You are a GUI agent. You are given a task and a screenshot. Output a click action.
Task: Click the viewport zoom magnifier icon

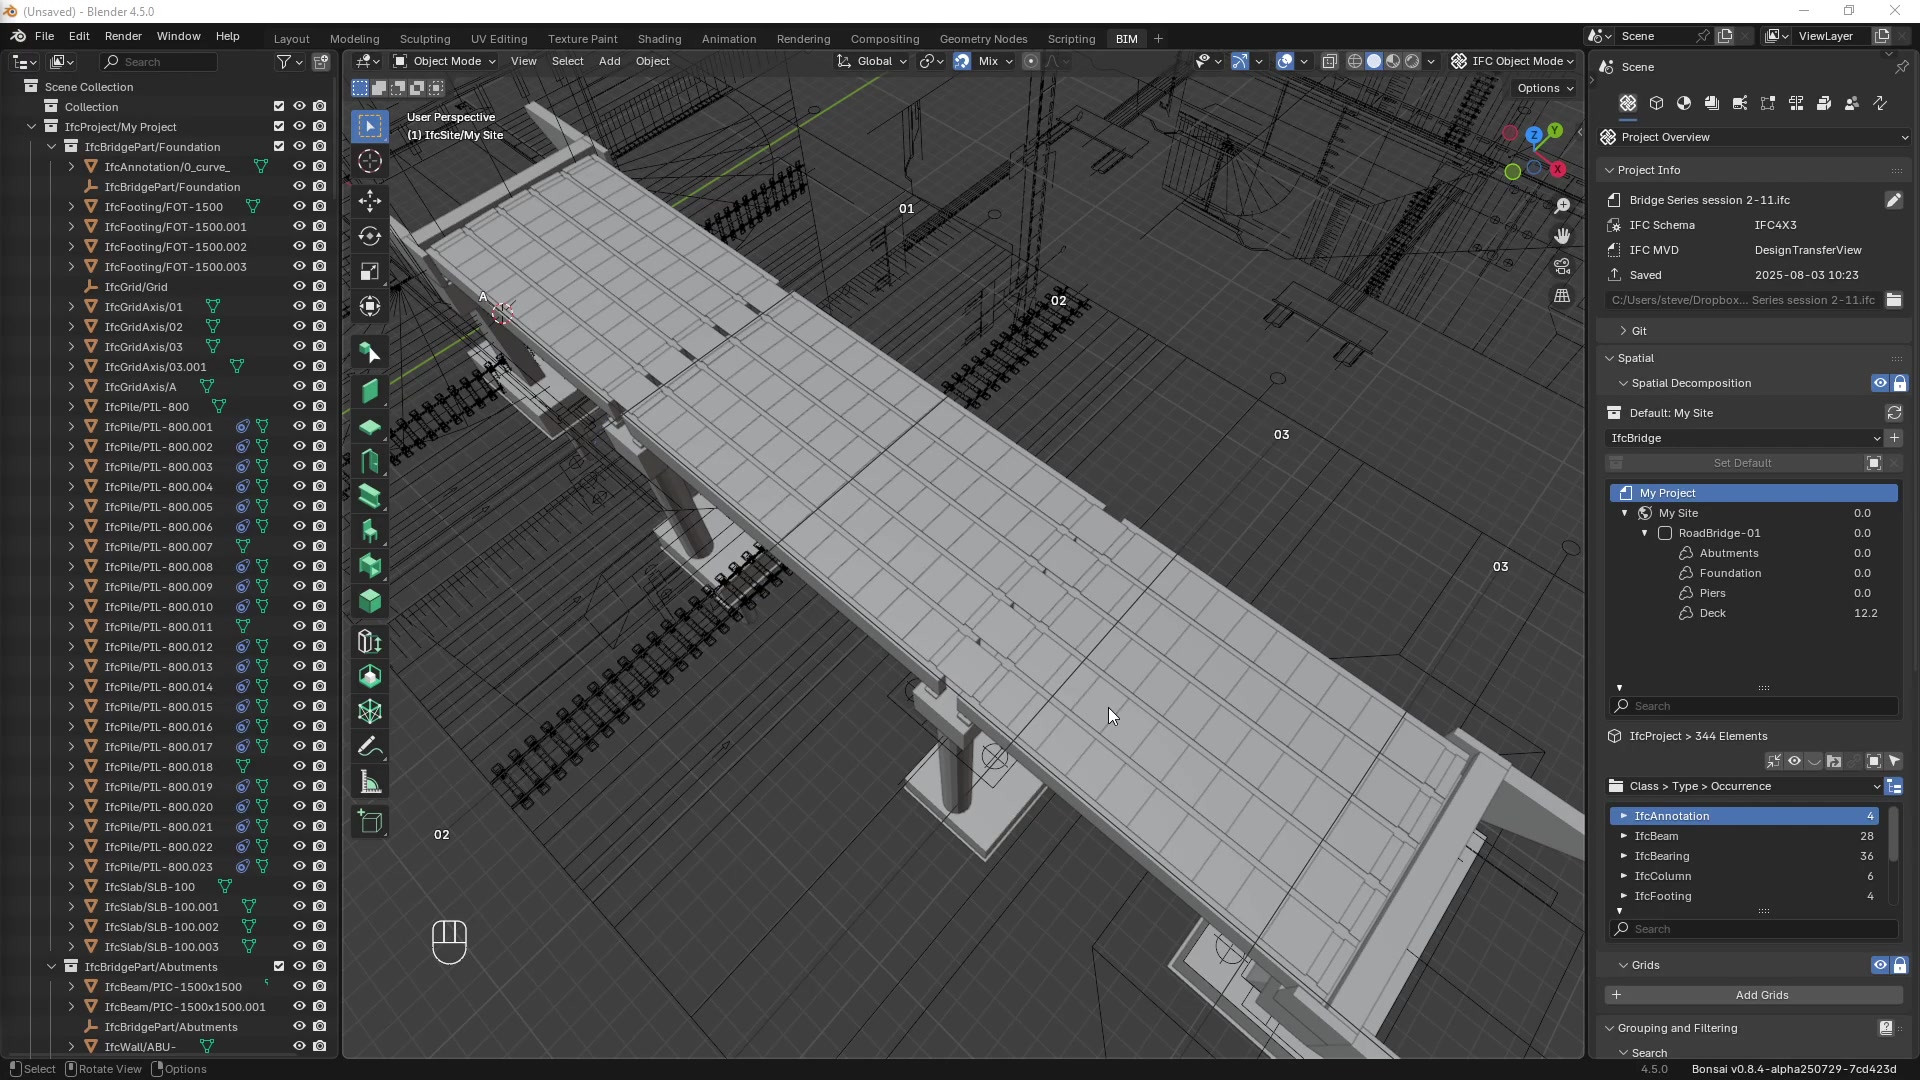click(1562, 206)
